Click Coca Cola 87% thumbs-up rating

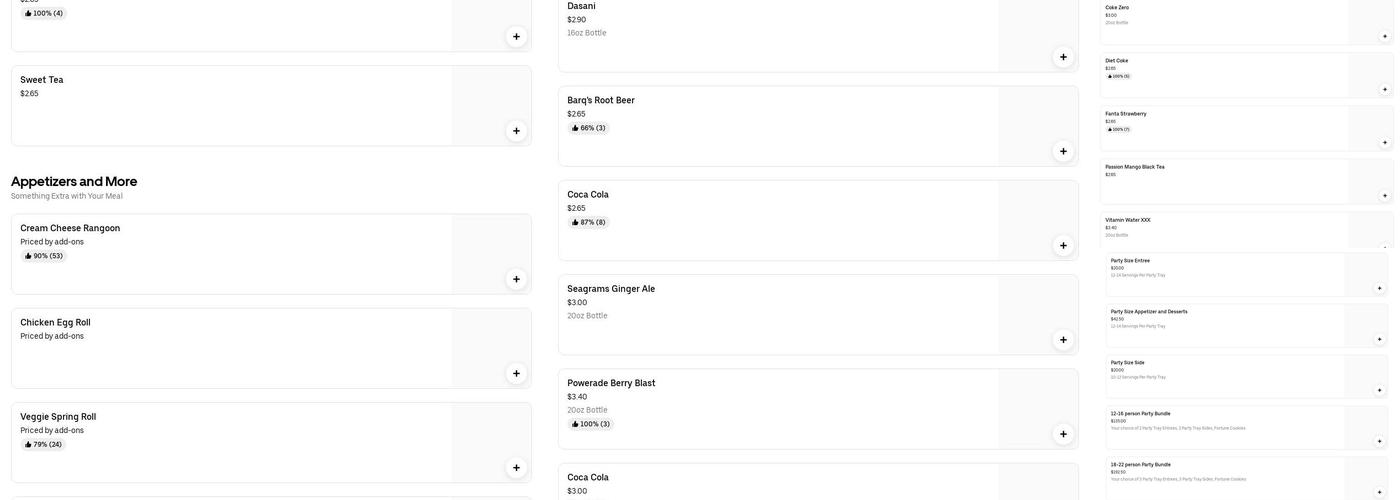point(589,223)
